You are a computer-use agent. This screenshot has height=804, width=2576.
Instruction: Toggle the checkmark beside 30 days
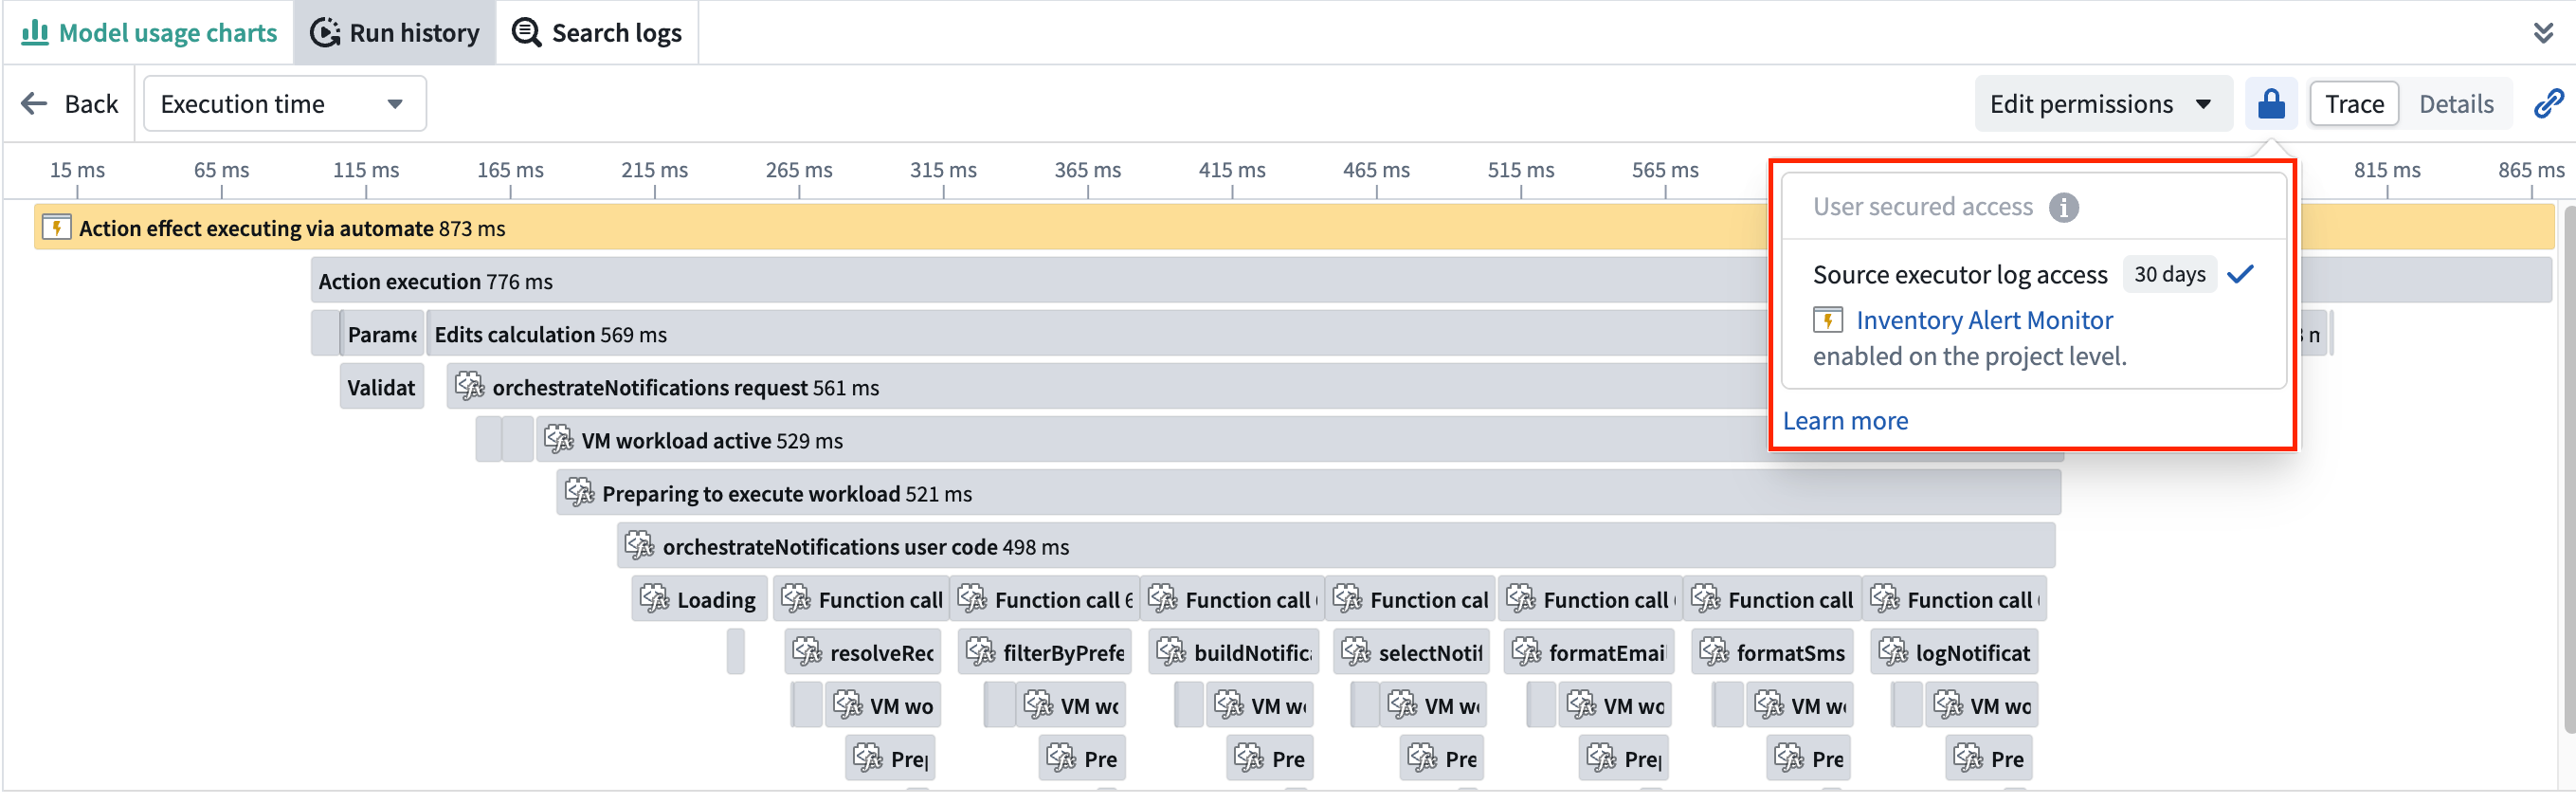point(2240,274)
